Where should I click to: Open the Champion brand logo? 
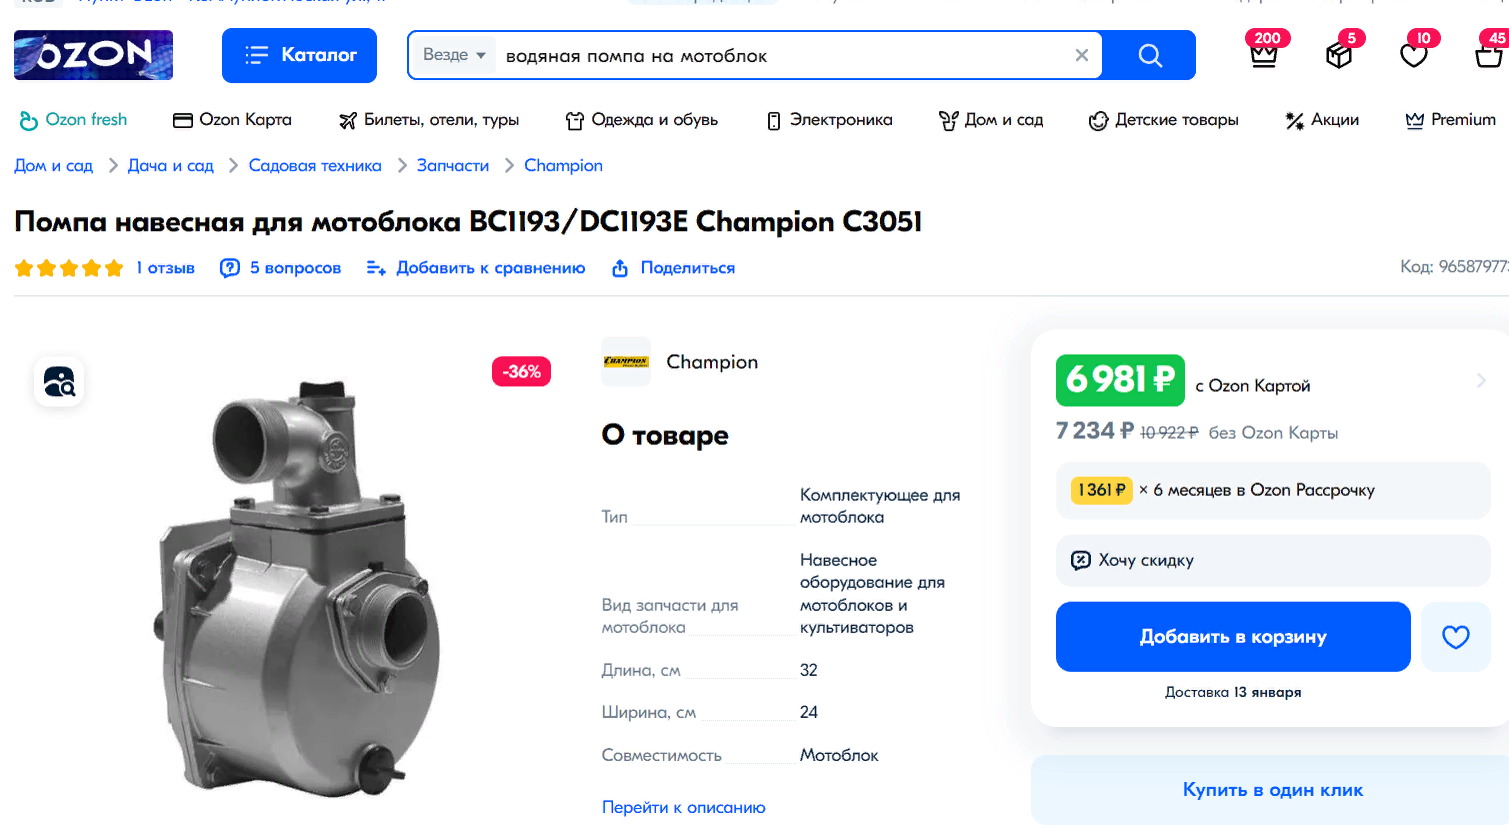coord(626,362)
